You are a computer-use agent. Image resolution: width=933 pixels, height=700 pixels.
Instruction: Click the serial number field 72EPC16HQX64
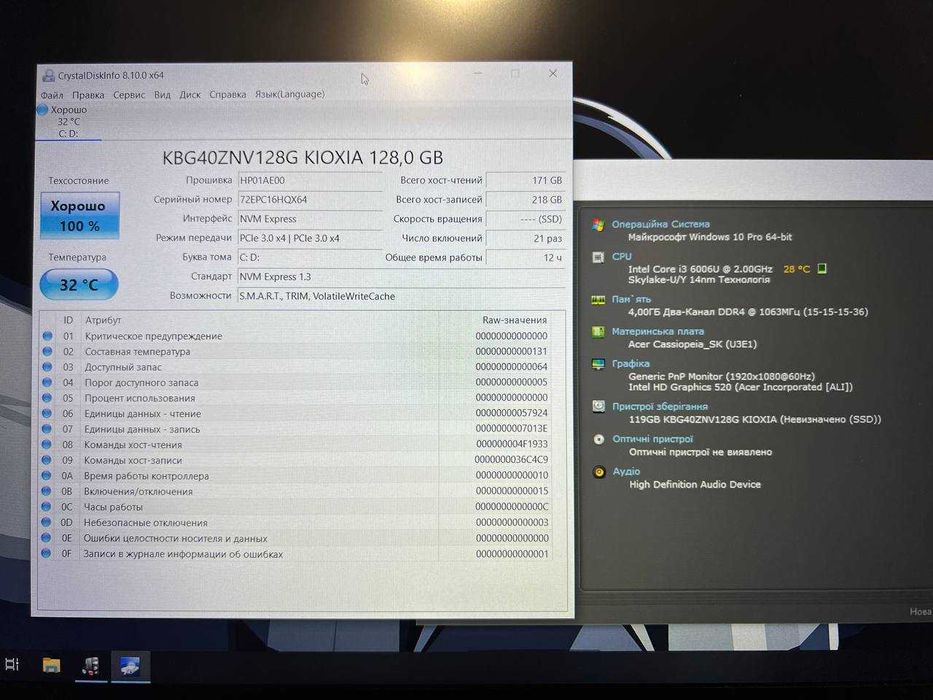309,199
